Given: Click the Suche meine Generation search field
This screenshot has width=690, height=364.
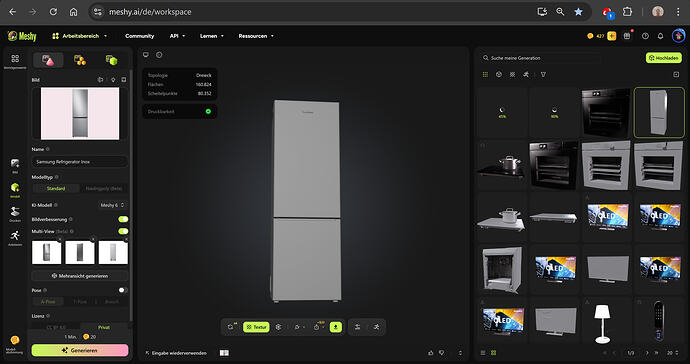Looking at the screenshot, I should pyautogui.click(x=540, y=58).
